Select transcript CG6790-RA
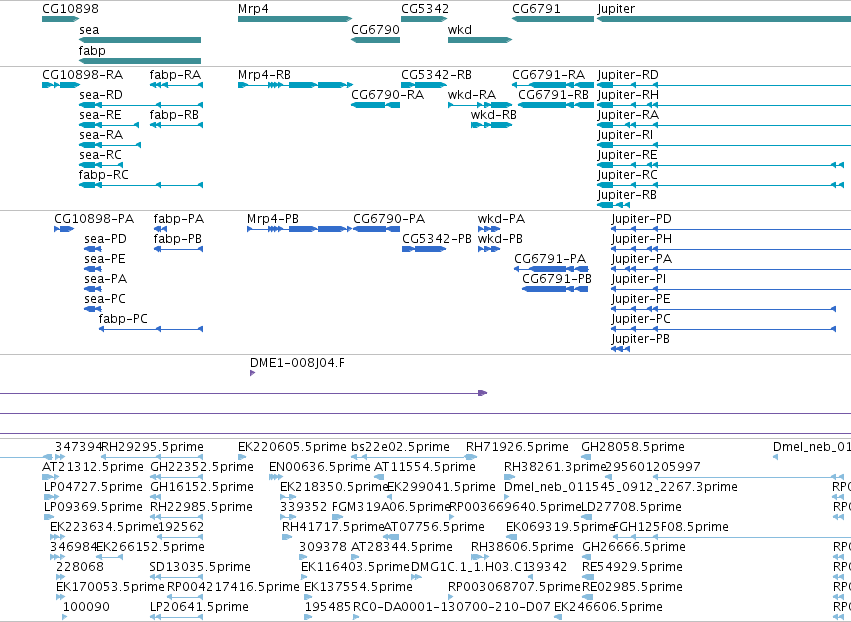The width and height of the screenshot is (851, 622). coord(375,105)
